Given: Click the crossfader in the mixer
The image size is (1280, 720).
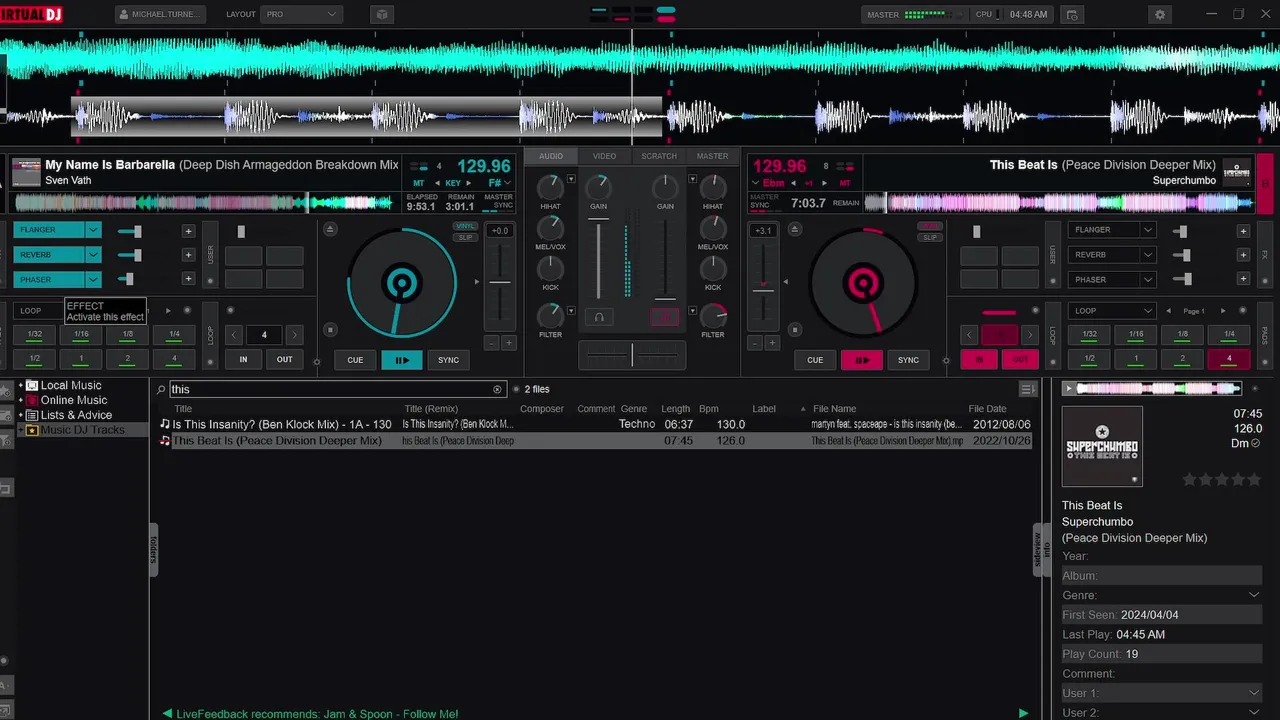Looking at the screenshot, I should pos(632,355).
